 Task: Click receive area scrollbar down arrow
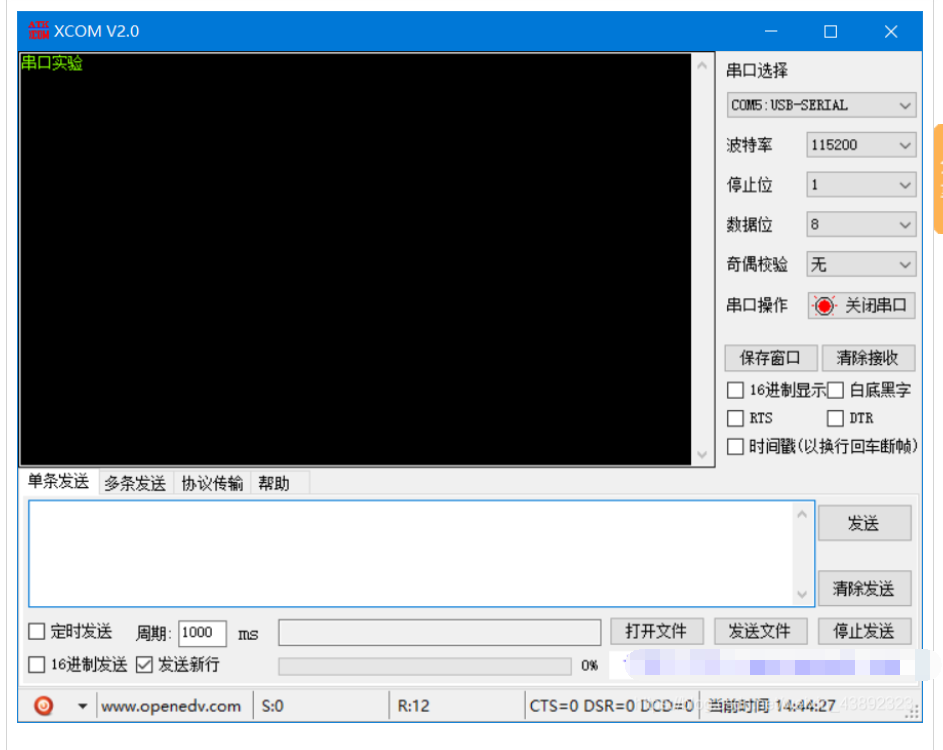coord(702,454)
